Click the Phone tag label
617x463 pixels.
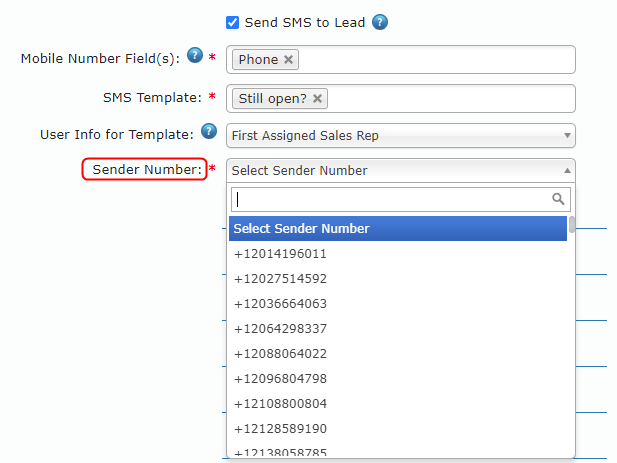click(258, 59)
